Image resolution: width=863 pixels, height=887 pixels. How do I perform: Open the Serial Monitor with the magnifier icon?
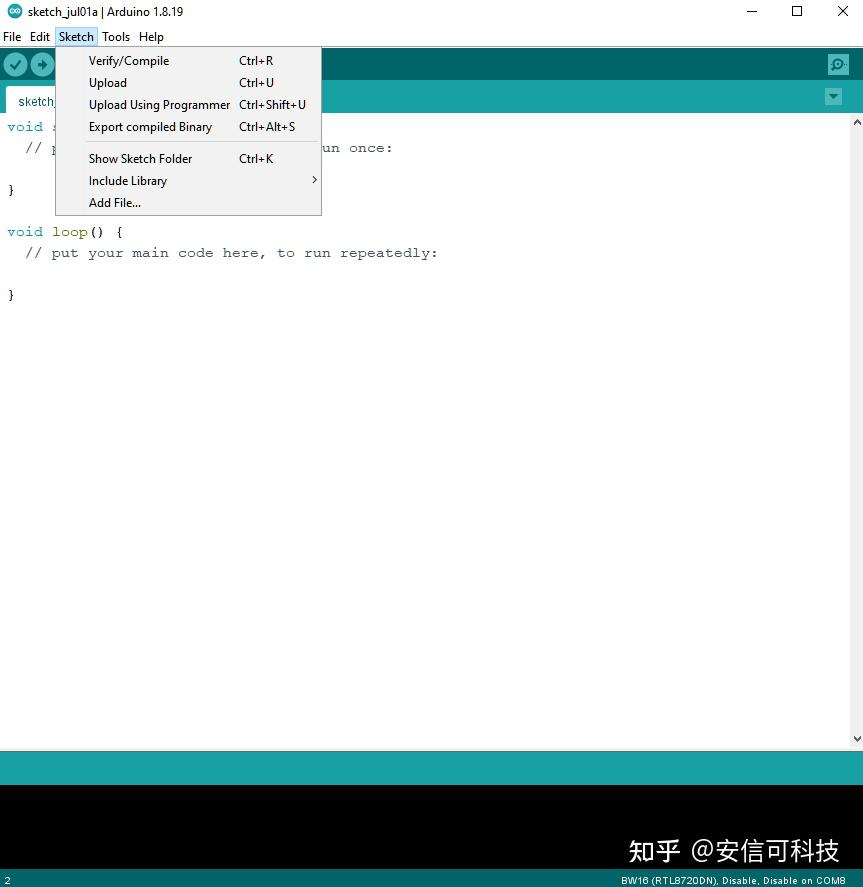tap(838, 64)
